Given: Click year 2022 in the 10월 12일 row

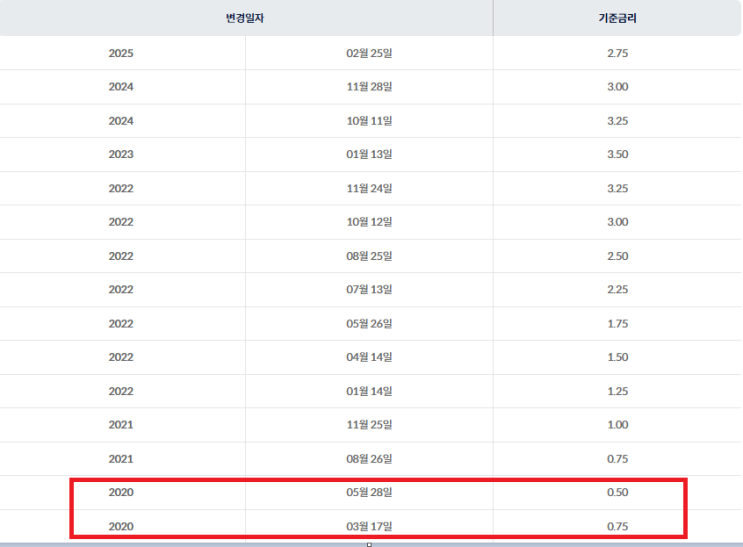Looking at the screenshot, I should pos(121,222).
